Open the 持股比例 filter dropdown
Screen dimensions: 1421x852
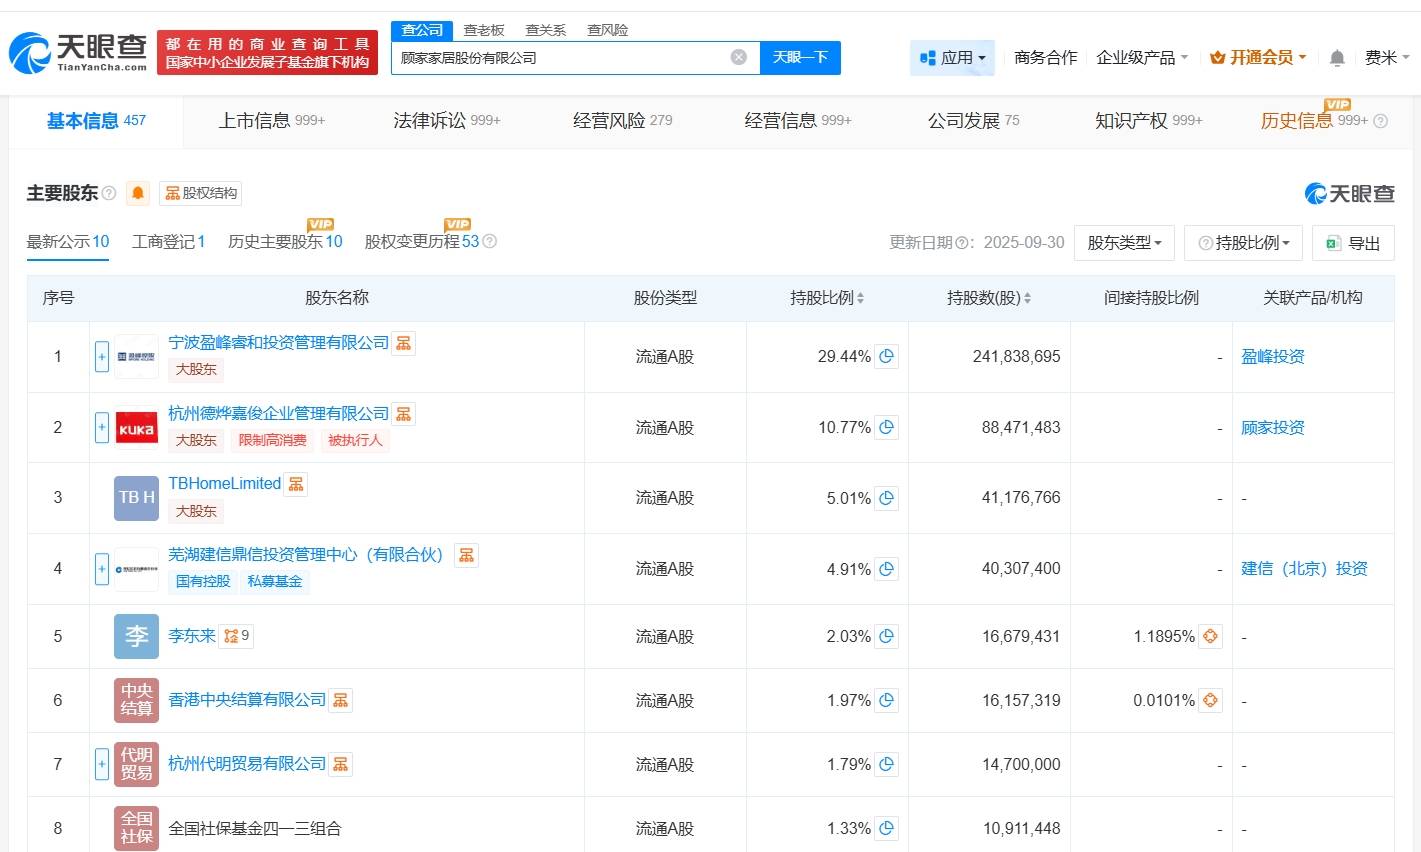point(1243,243)
